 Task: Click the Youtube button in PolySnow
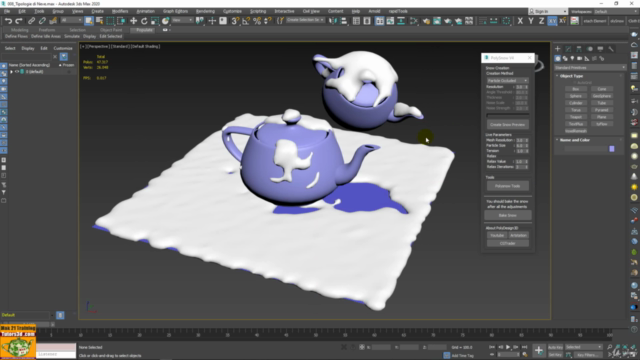tap(497, 236)
